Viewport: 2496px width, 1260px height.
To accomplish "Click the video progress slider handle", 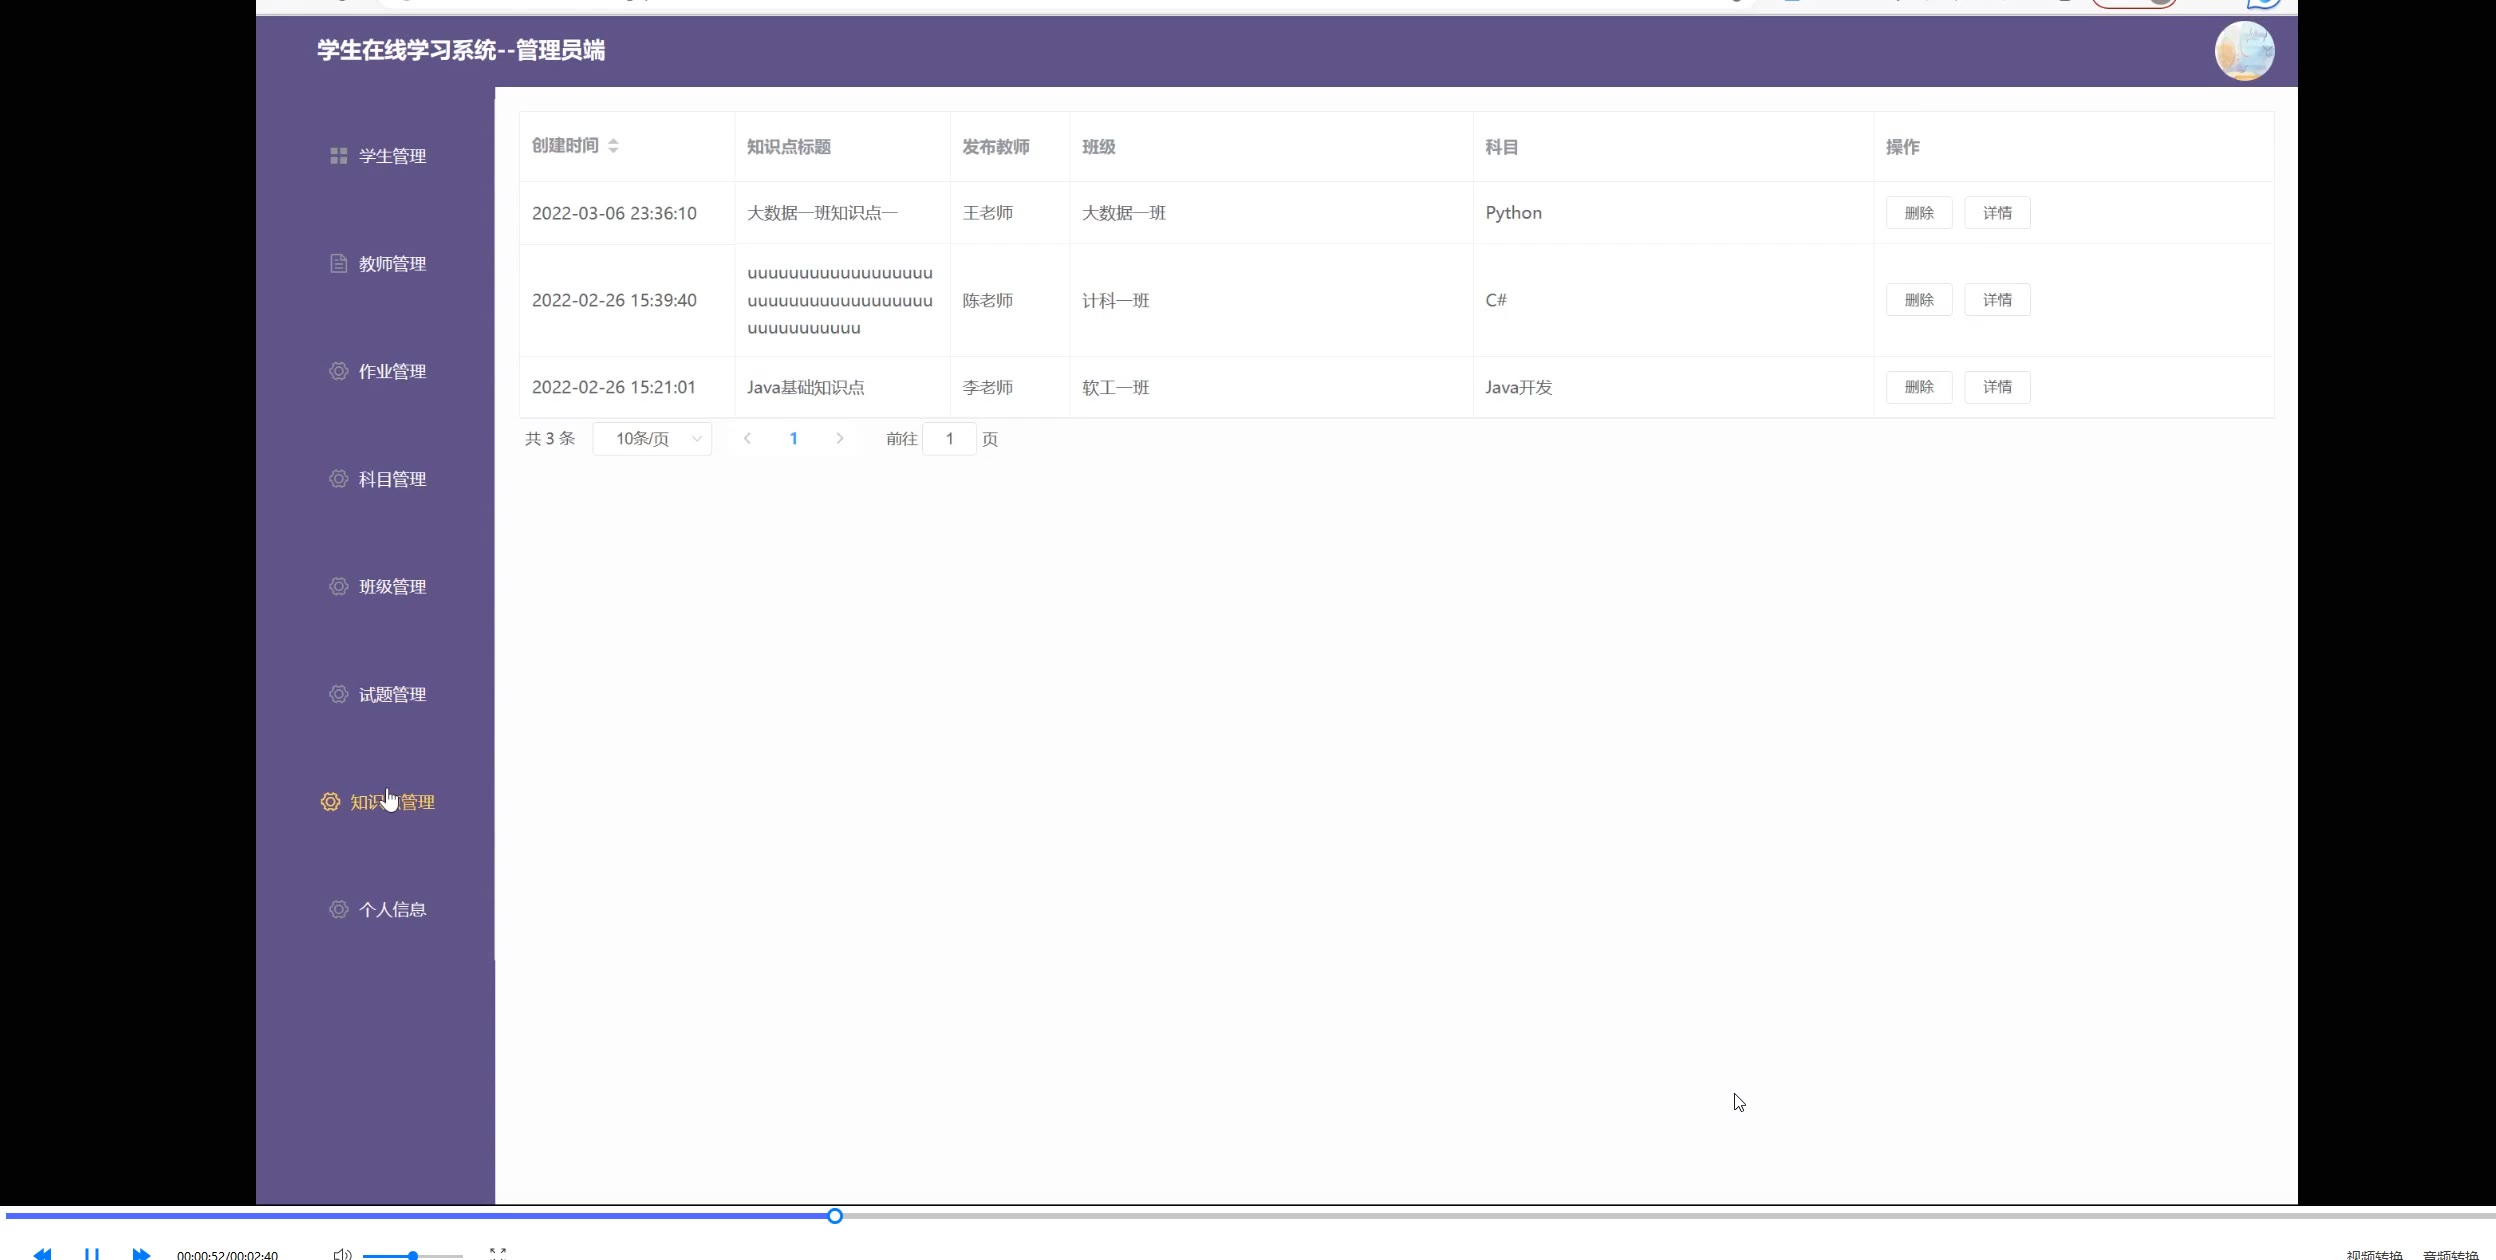I will click(835, 1216).
